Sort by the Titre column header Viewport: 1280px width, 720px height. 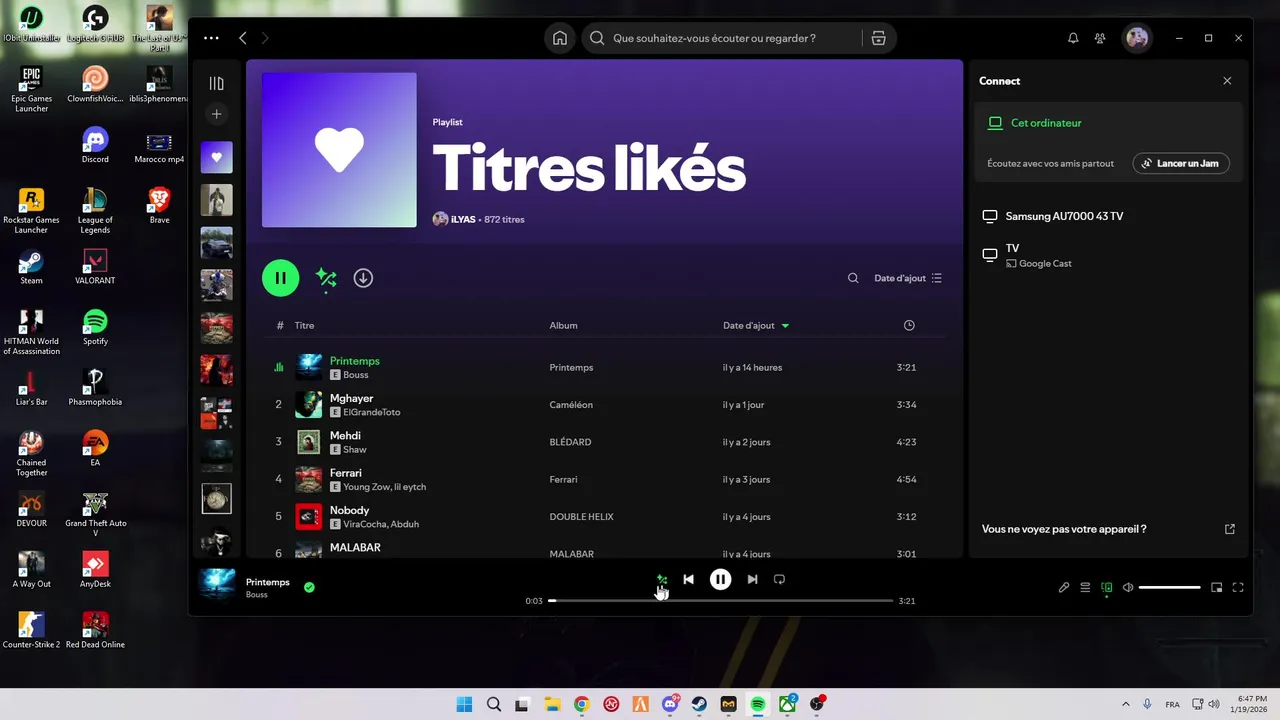coord(304,325)
